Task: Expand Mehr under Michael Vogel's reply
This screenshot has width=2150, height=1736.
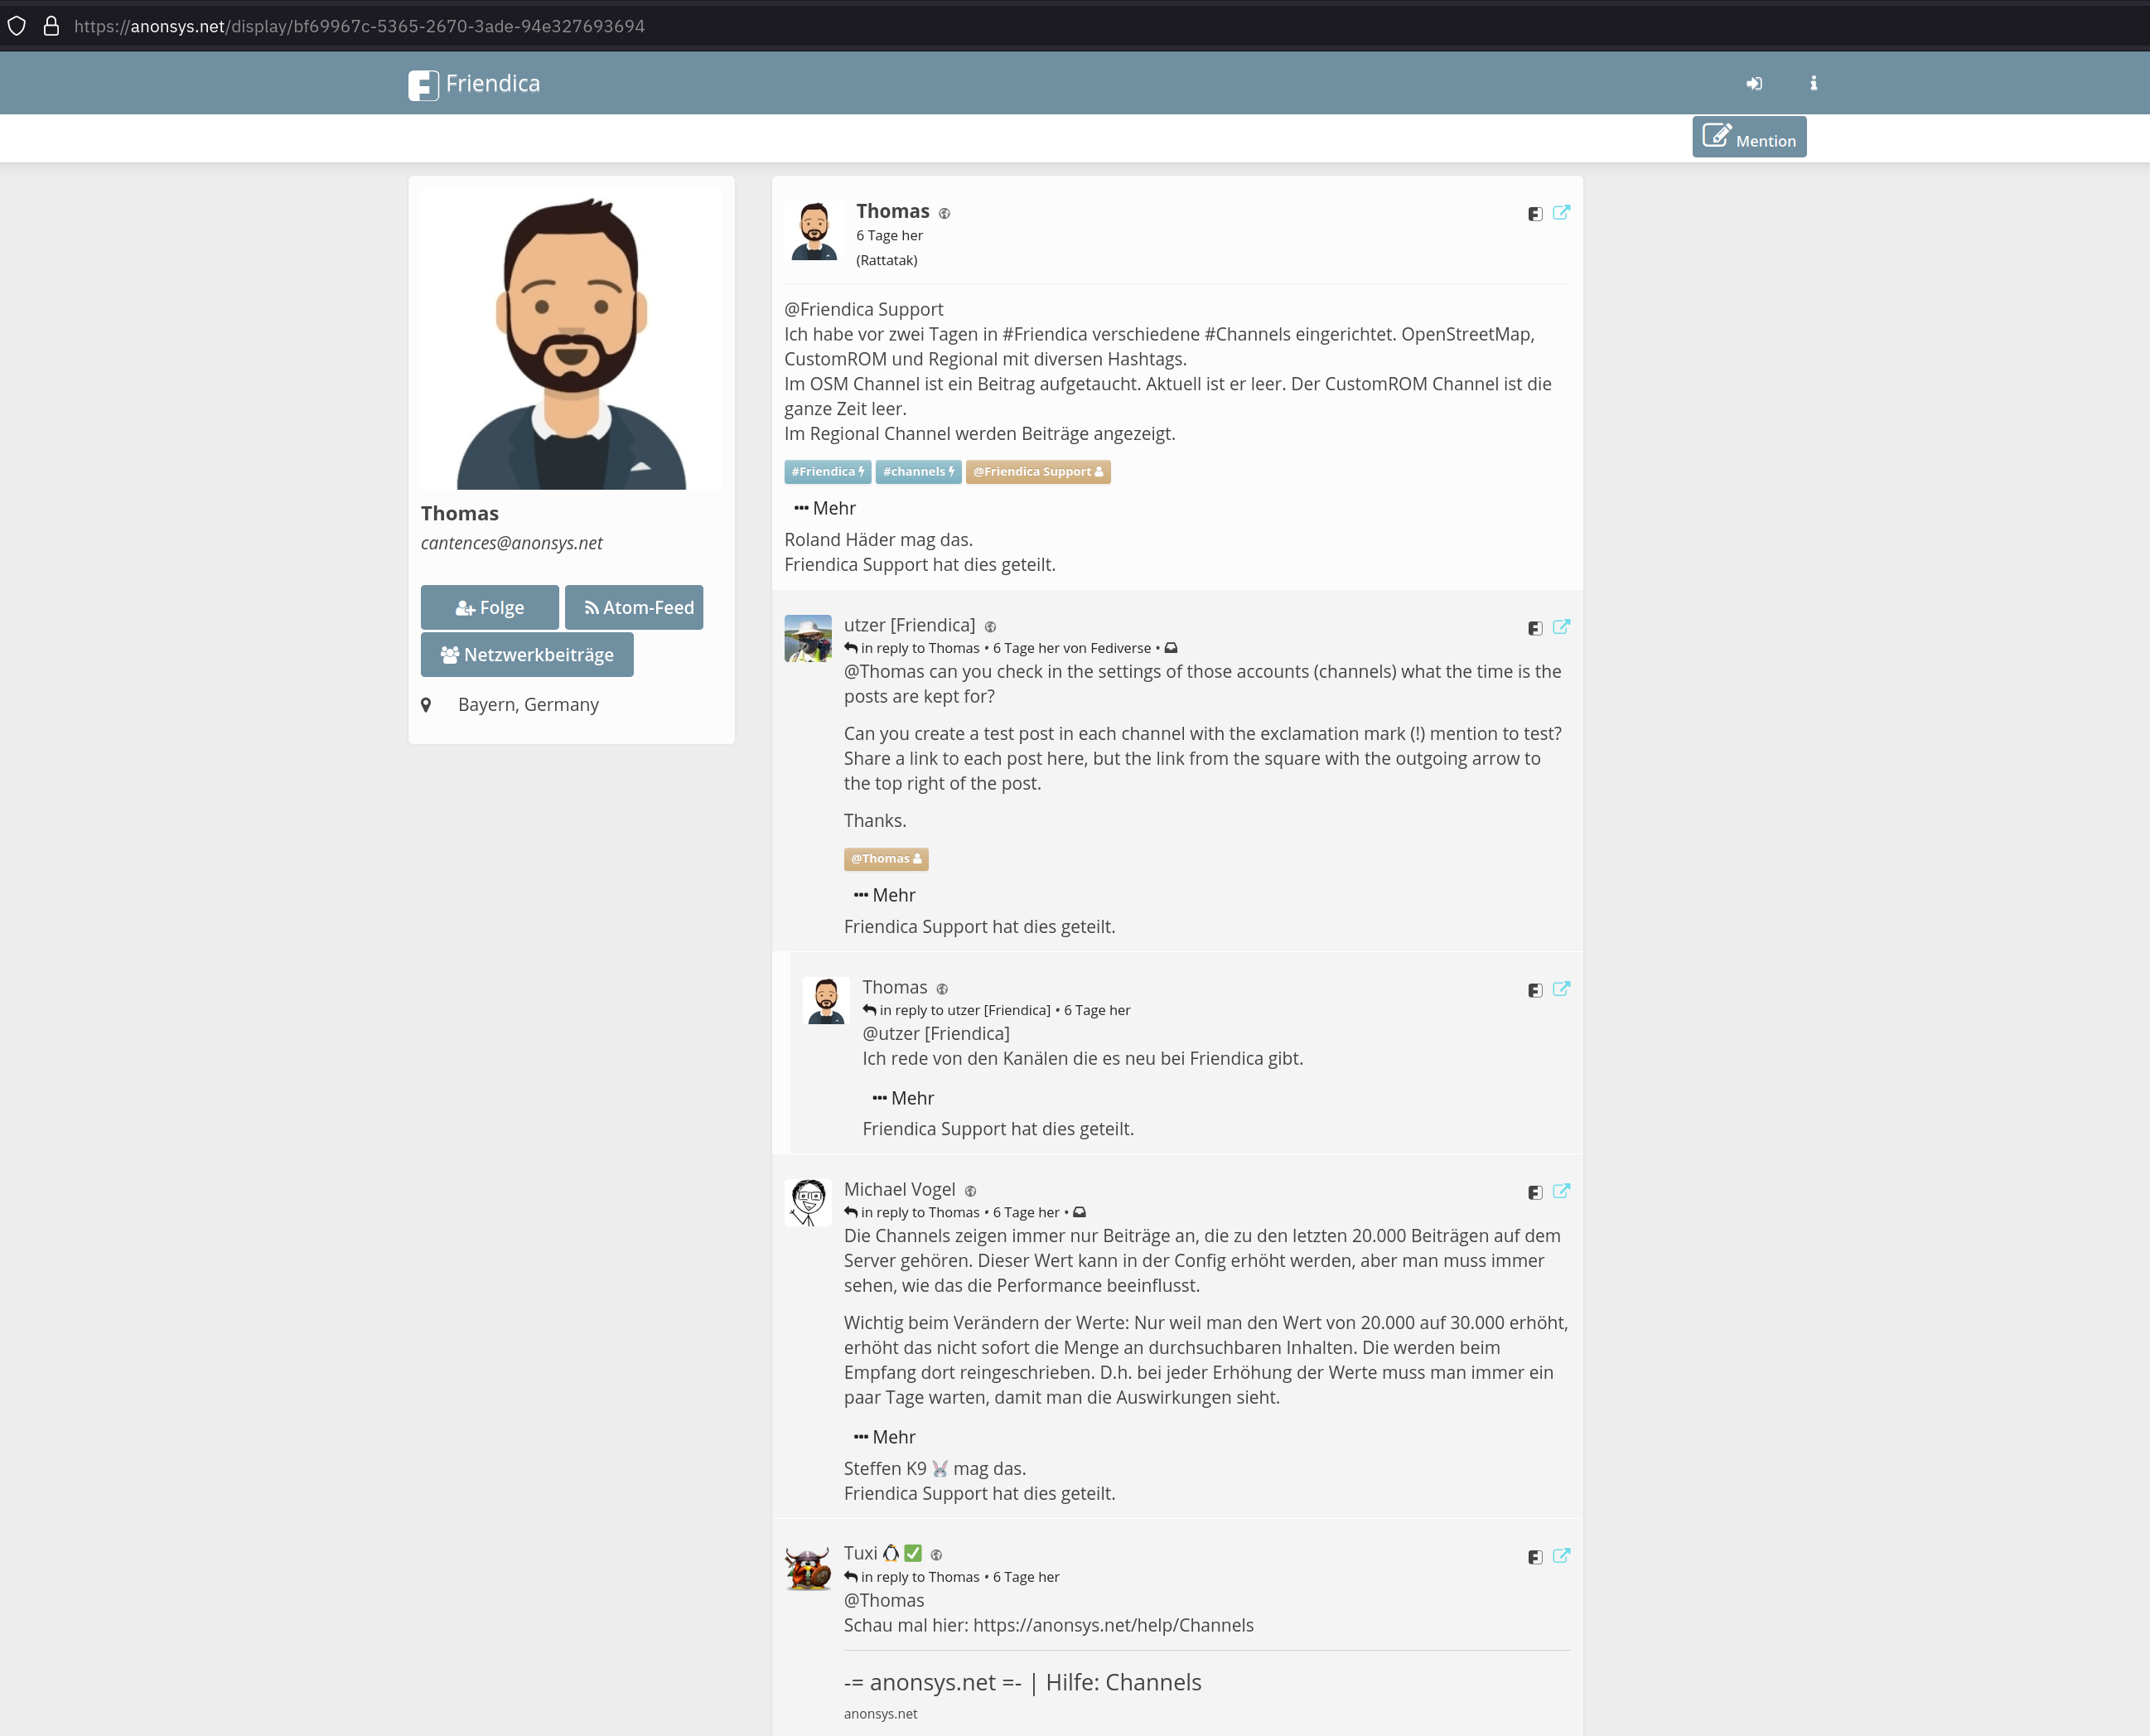Action: (x=884, y=1437)
